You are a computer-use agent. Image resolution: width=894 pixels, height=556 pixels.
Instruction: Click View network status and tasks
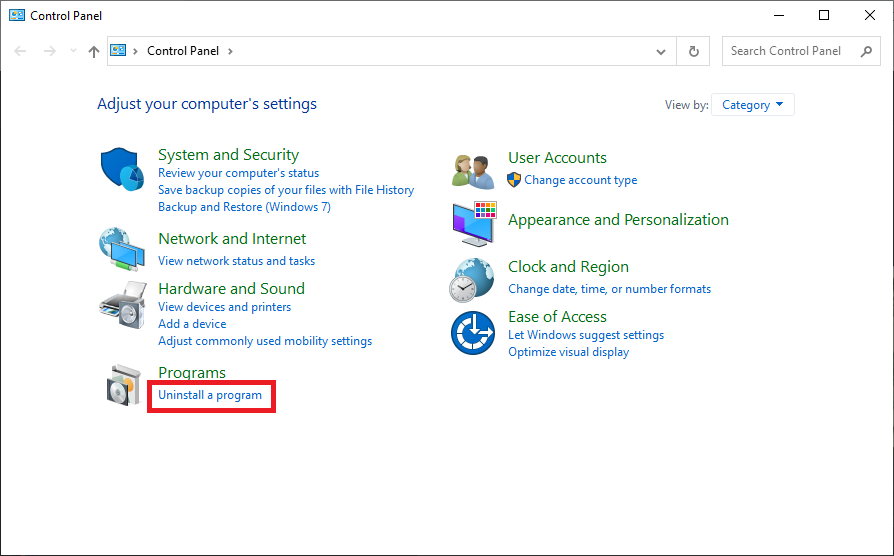[x=236, y=261]
